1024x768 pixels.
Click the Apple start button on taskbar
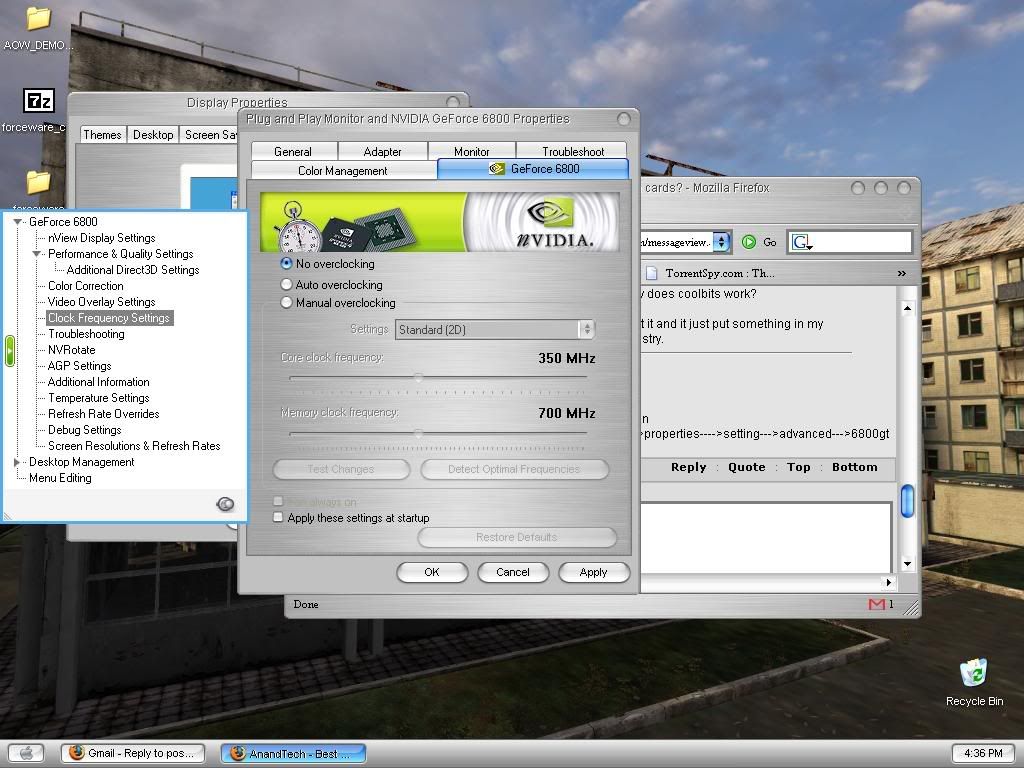26,753
